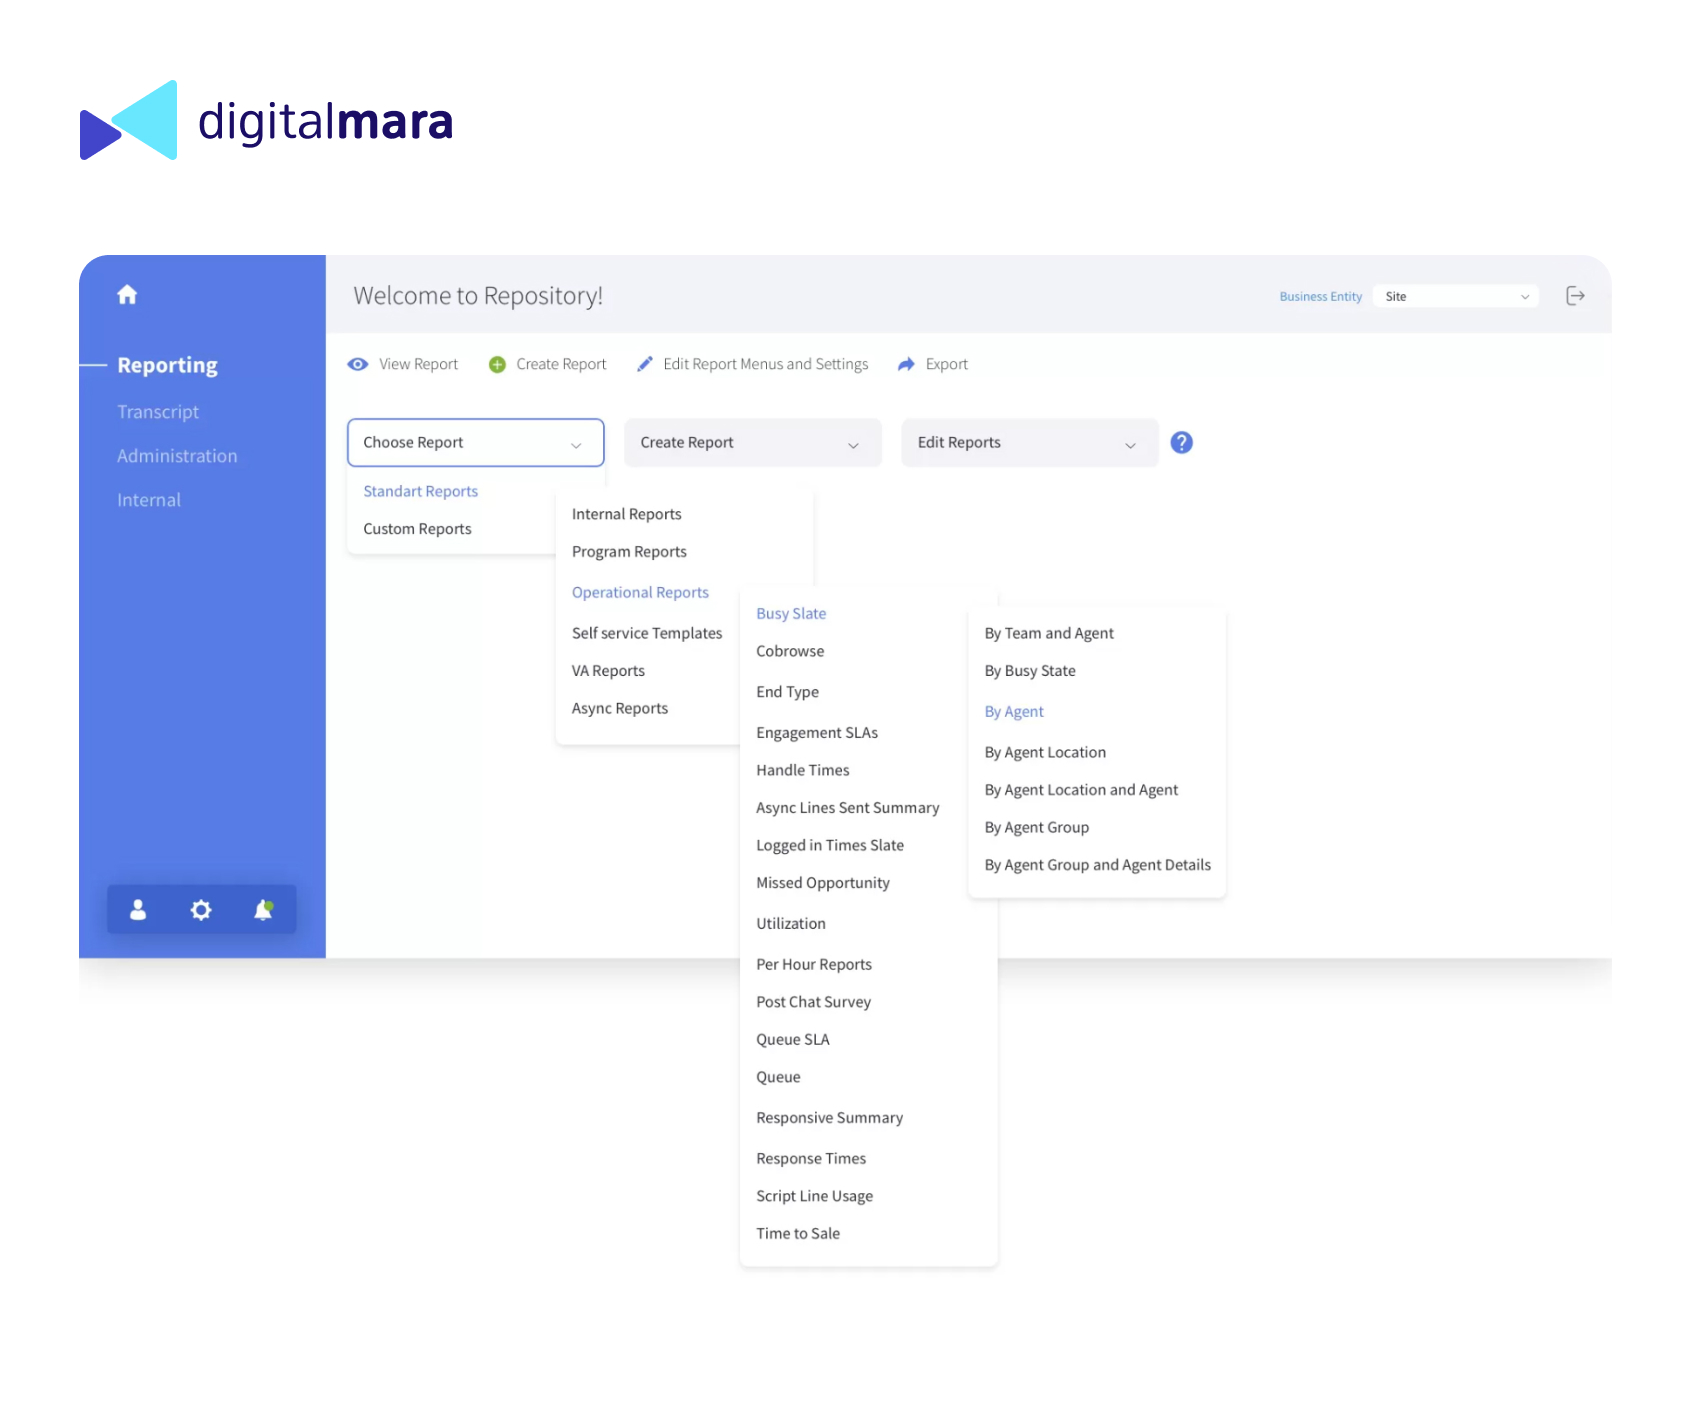Viewport: 1690px width, 1425px height.
Task: Click the View Report eye icon
Action: pos(358,365)
